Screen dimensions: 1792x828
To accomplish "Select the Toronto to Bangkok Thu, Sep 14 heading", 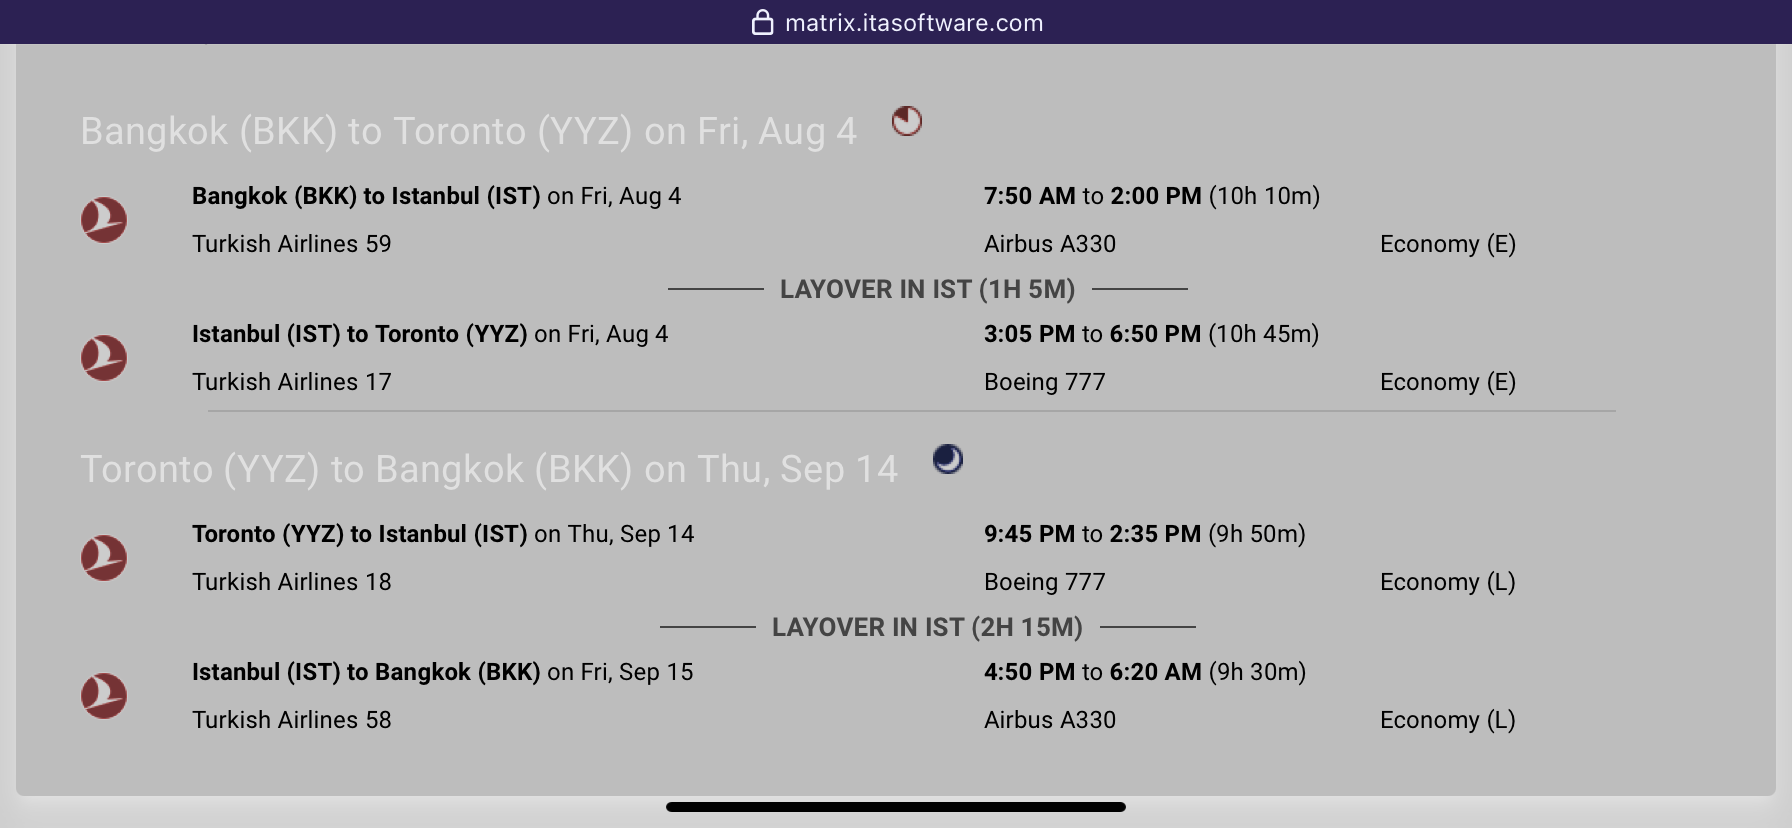I will pos(489,469).
